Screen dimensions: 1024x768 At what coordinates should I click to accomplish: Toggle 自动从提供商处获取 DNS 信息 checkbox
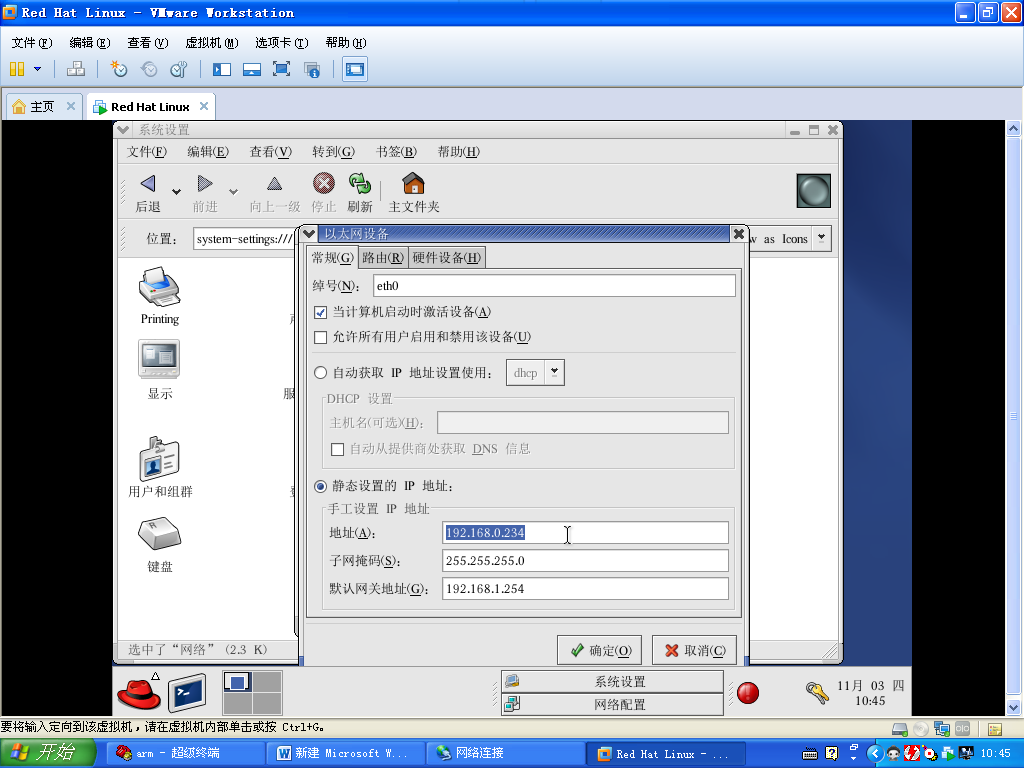pos(337,449)
